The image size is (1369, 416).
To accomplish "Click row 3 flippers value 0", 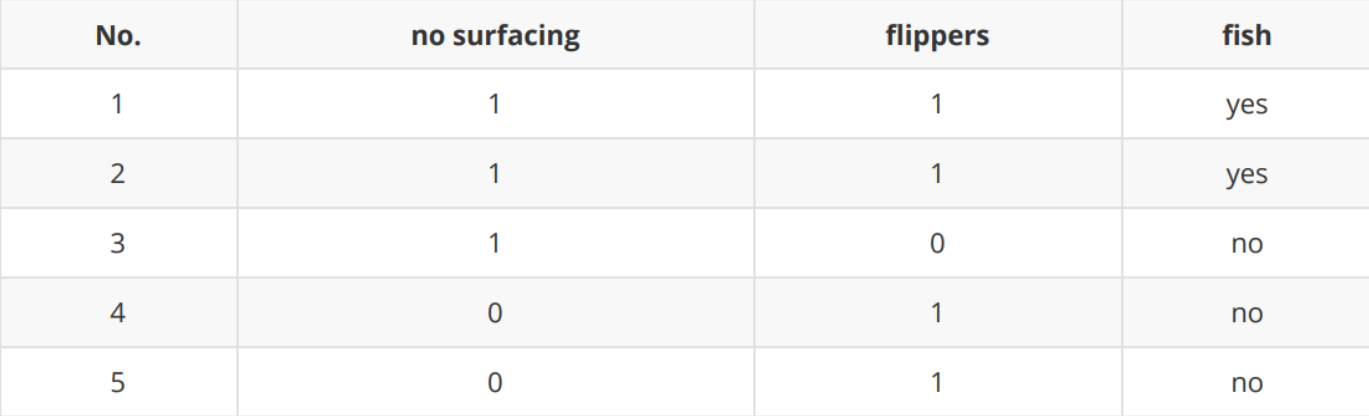I will 937,243.
